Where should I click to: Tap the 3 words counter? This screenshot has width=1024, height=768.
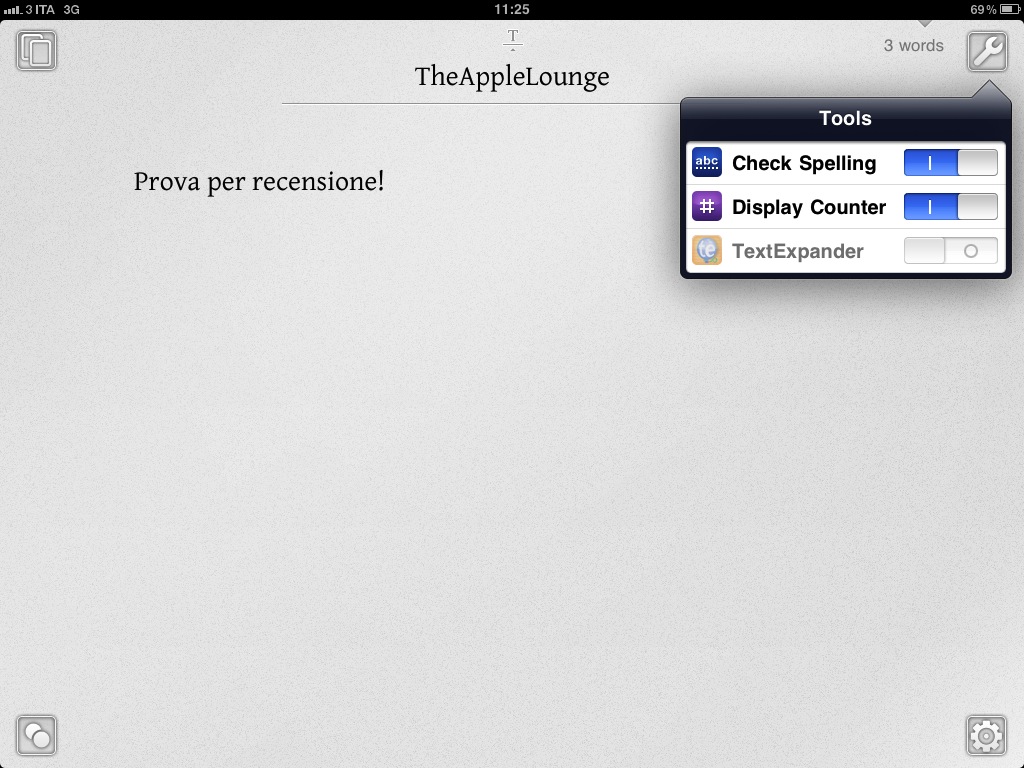pyautogui.click(x=914, y=46)
